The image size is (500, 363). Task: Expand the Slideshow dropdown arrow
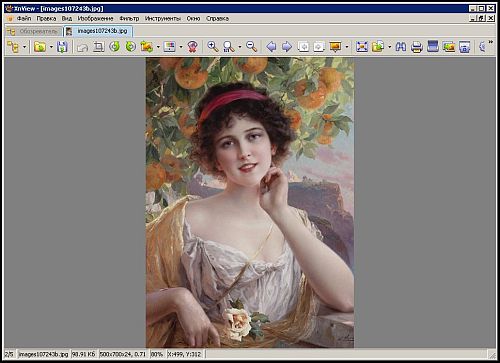tap(347, 47)
